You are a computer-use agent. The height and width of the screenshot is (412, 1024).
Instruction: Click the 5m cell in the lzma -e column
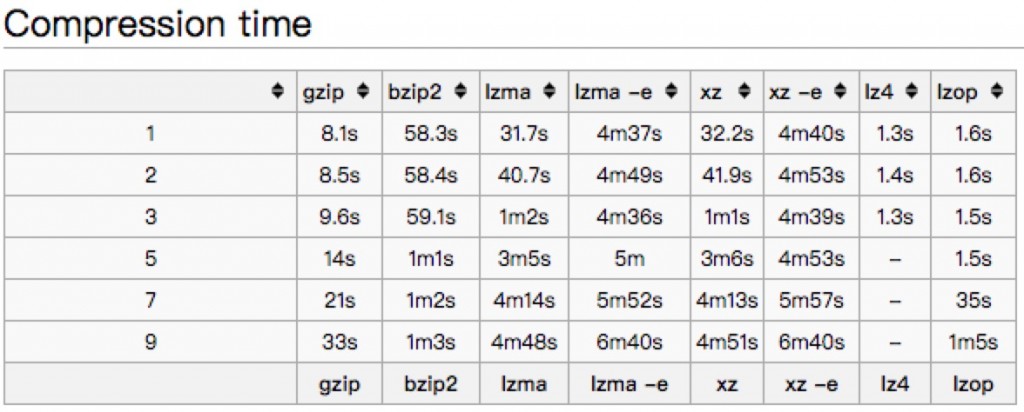(630, 259)
